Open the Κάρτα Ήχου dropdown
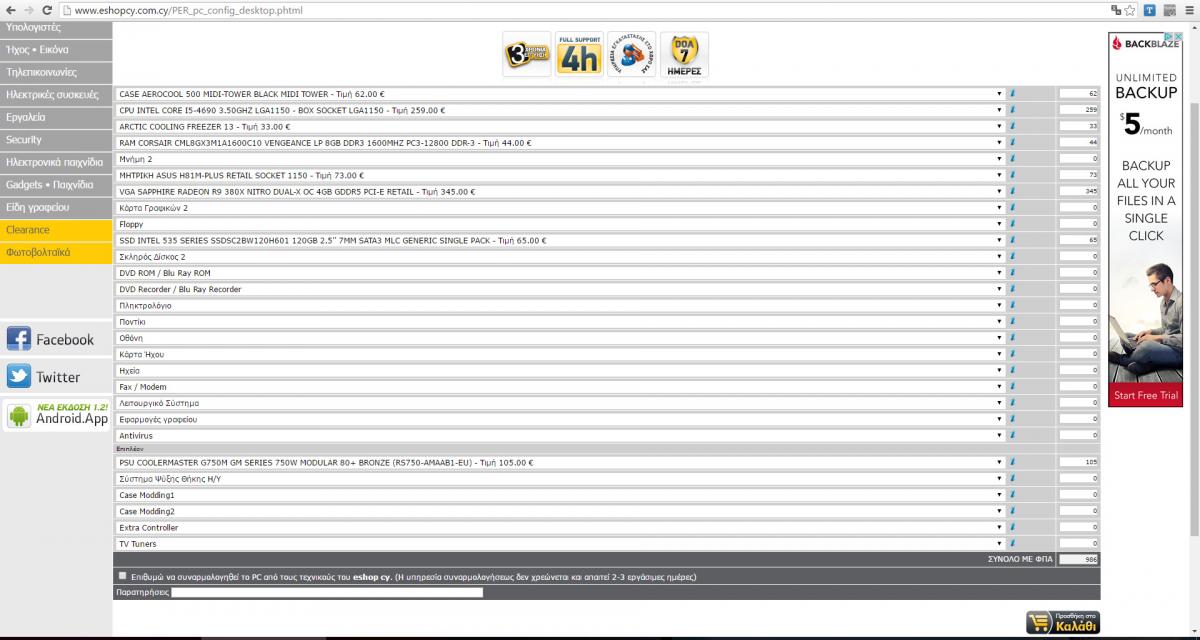The width and height of the screenshot is (1200, 640). pos(560,354)
